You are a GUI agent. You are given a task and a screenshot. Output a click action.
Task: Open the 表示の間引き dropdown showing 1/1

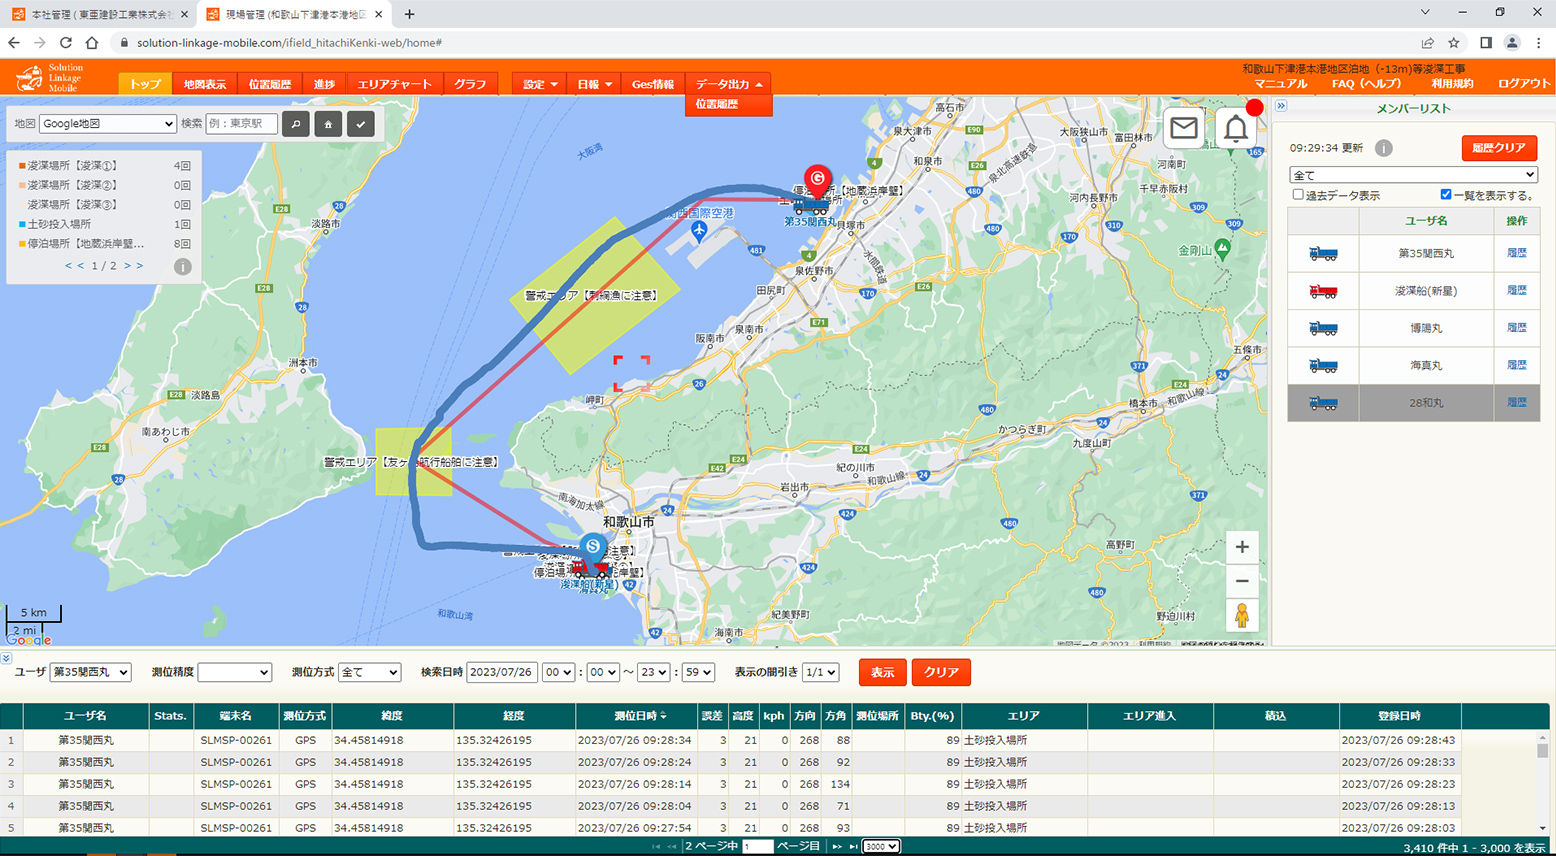coord(820,672)
